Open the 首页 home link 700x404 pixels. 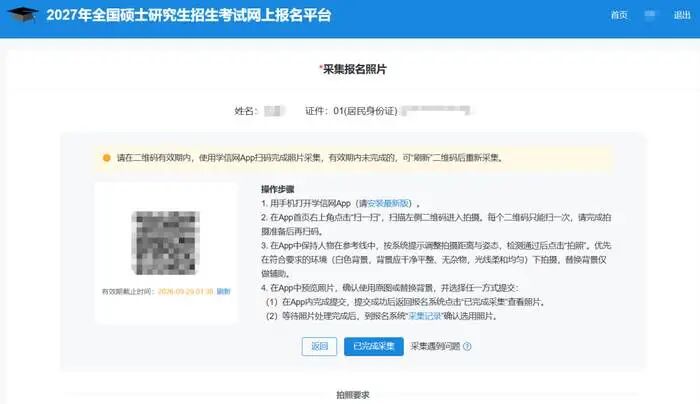coord(619,15)
